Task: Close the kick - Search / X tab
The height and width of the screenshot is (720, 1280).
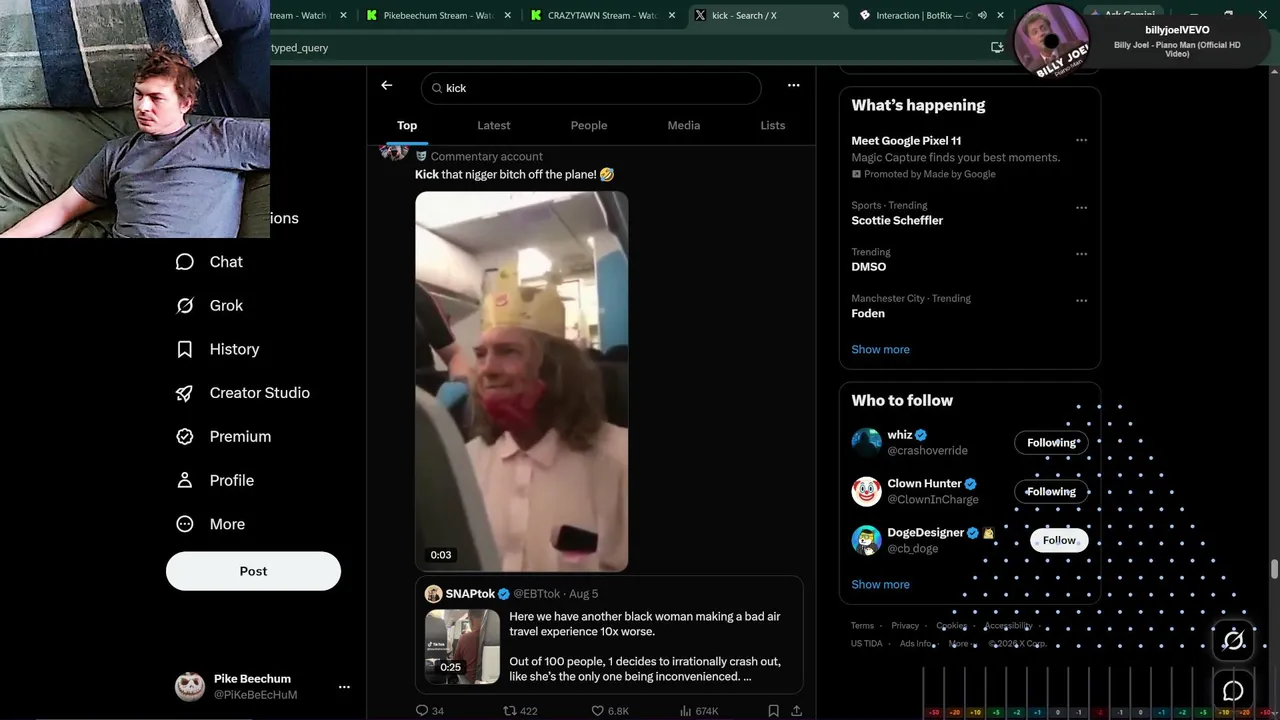Action: tap(836, 15)
